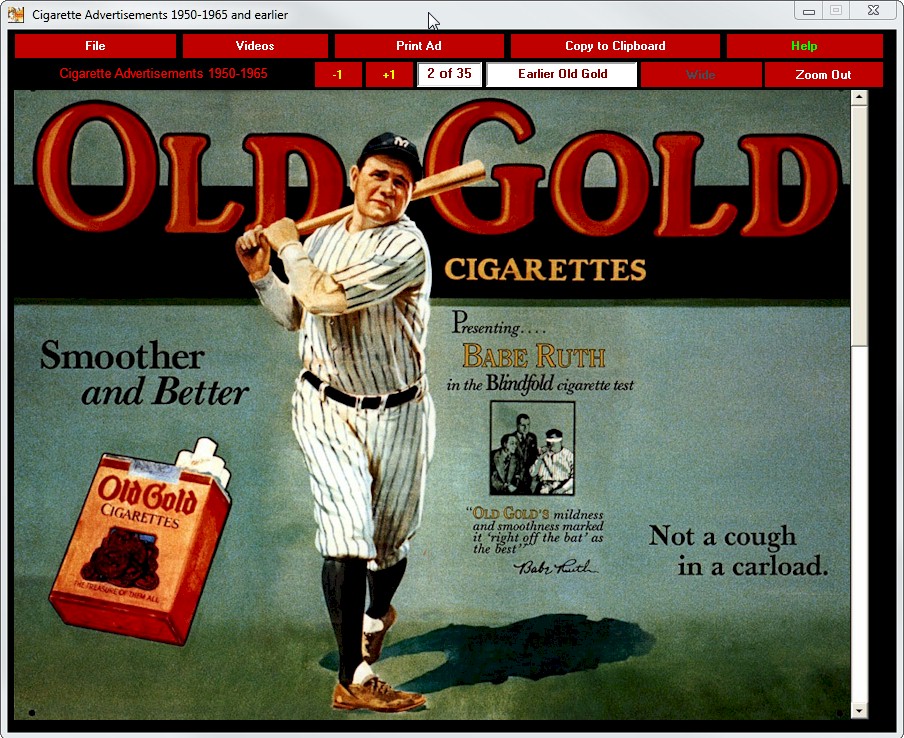This screenshot has width=904, height=738.
Task: Open the Videos menu
Action: point(255,46)
